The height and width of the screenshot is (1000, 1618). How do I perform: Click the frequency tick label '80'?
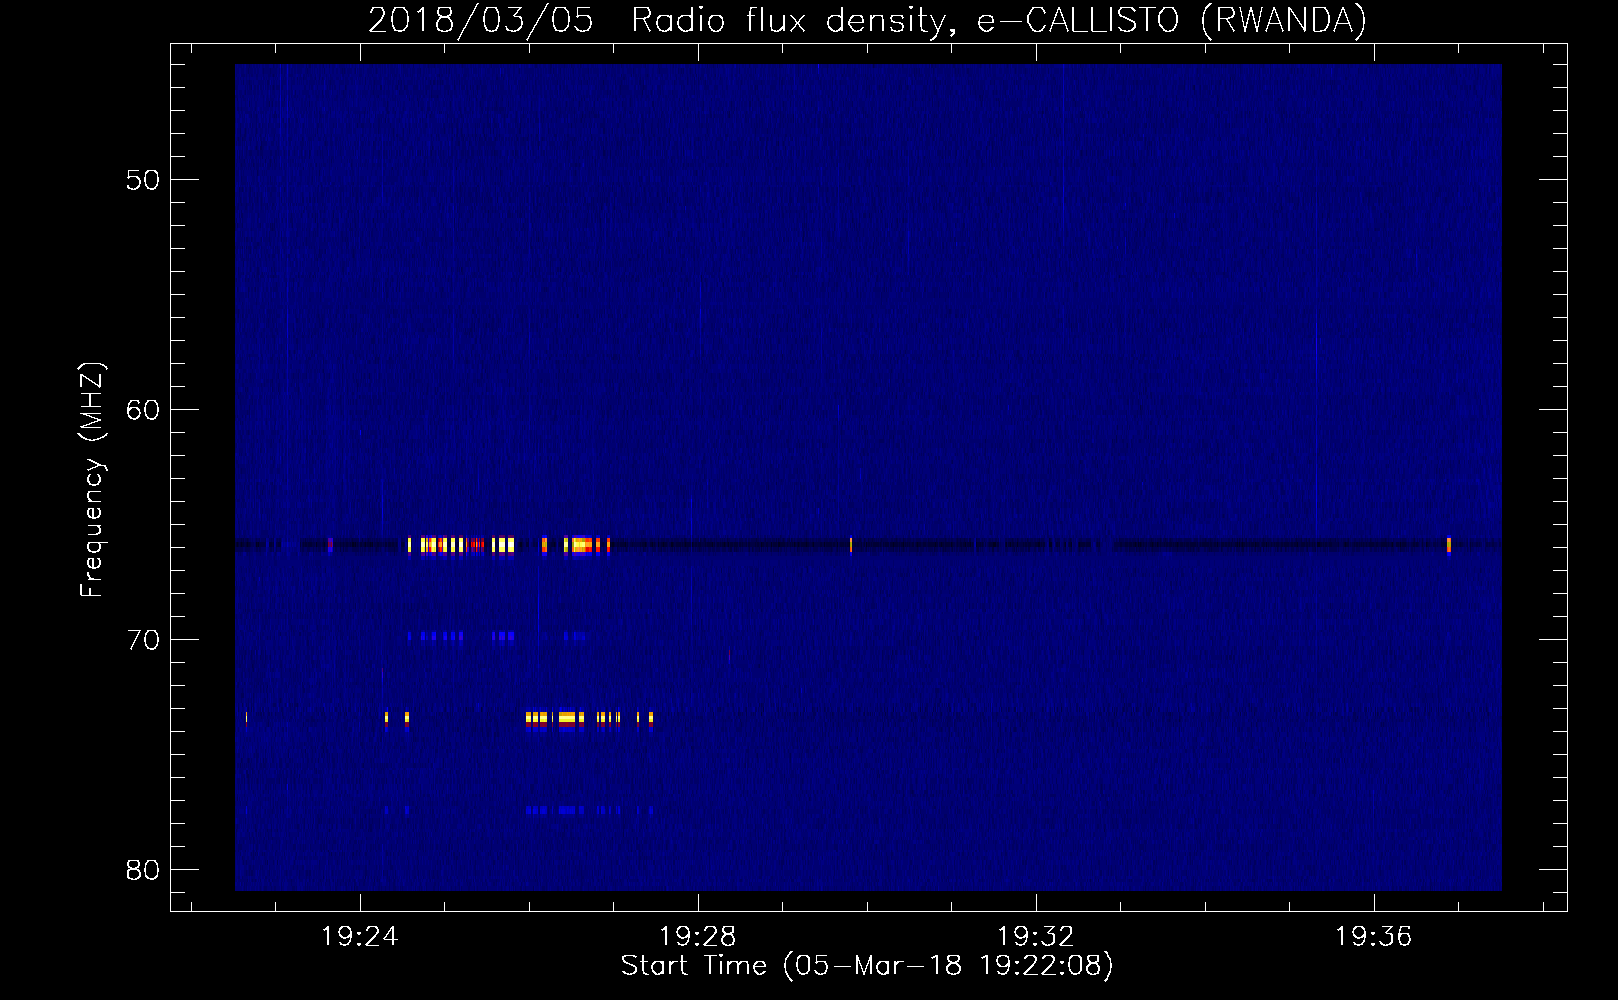143,870
